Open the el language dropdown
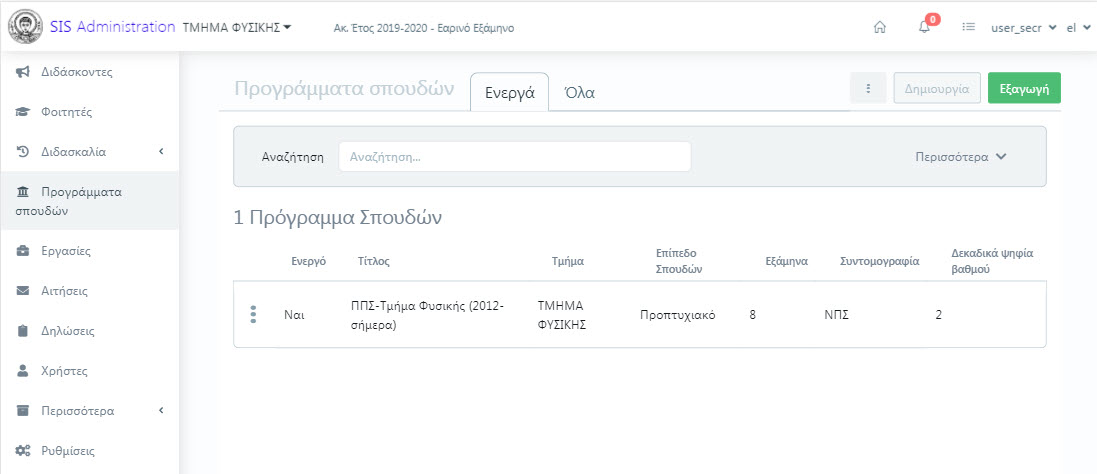1097x474 pixels. (1078, 28)
